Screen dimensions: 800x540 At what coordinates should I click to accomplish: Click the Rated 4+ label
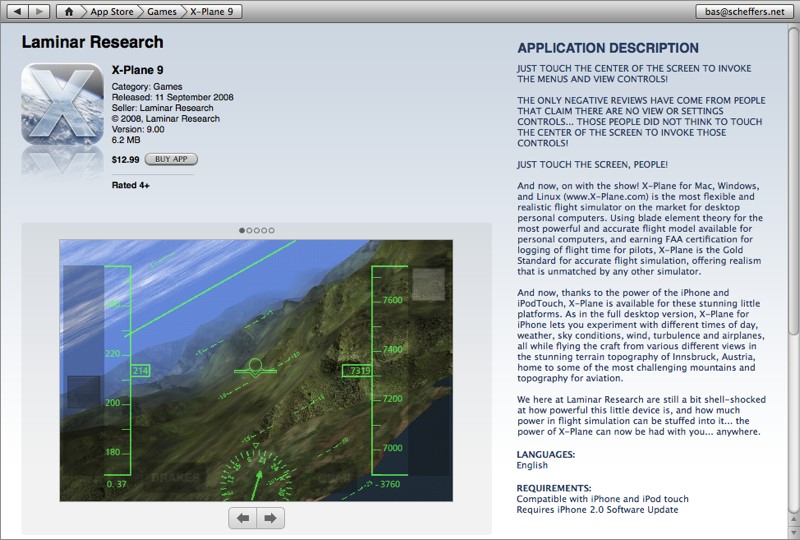[131, 185]
